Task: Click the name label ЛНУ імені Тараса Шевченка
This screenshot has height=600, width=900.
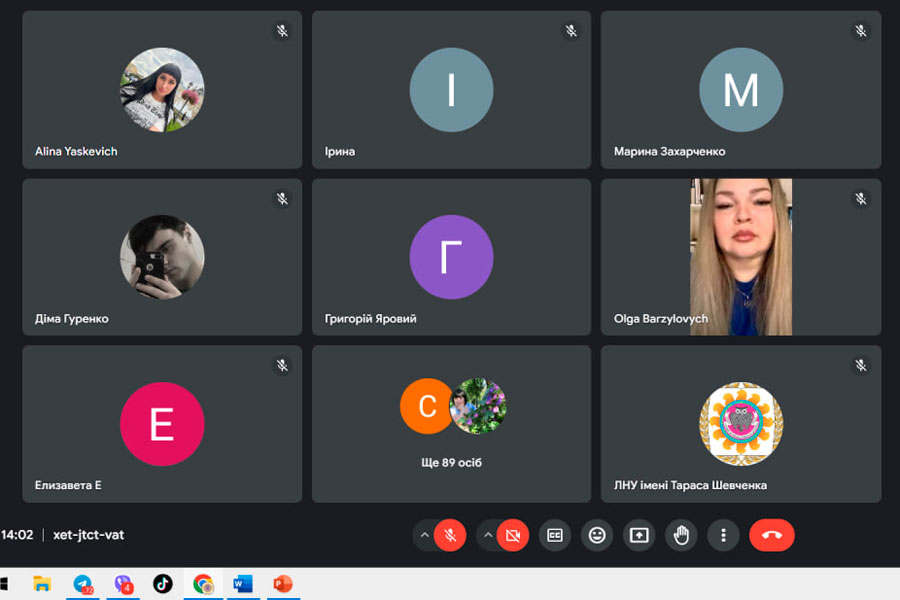Action: 690,485
